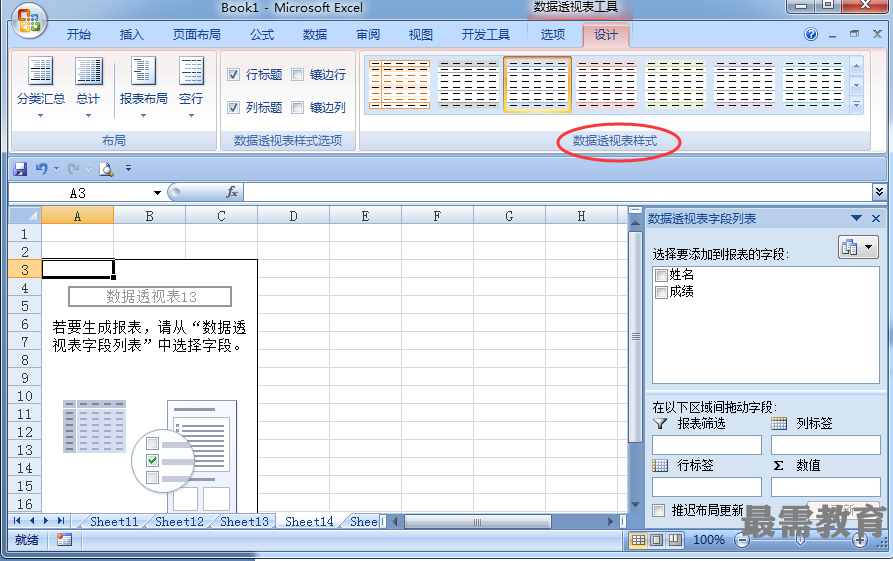Check the 姓名 field checkbox
The width and height of the screenshot is (893, 561).
pyautogui.click(x=661, y=276)
